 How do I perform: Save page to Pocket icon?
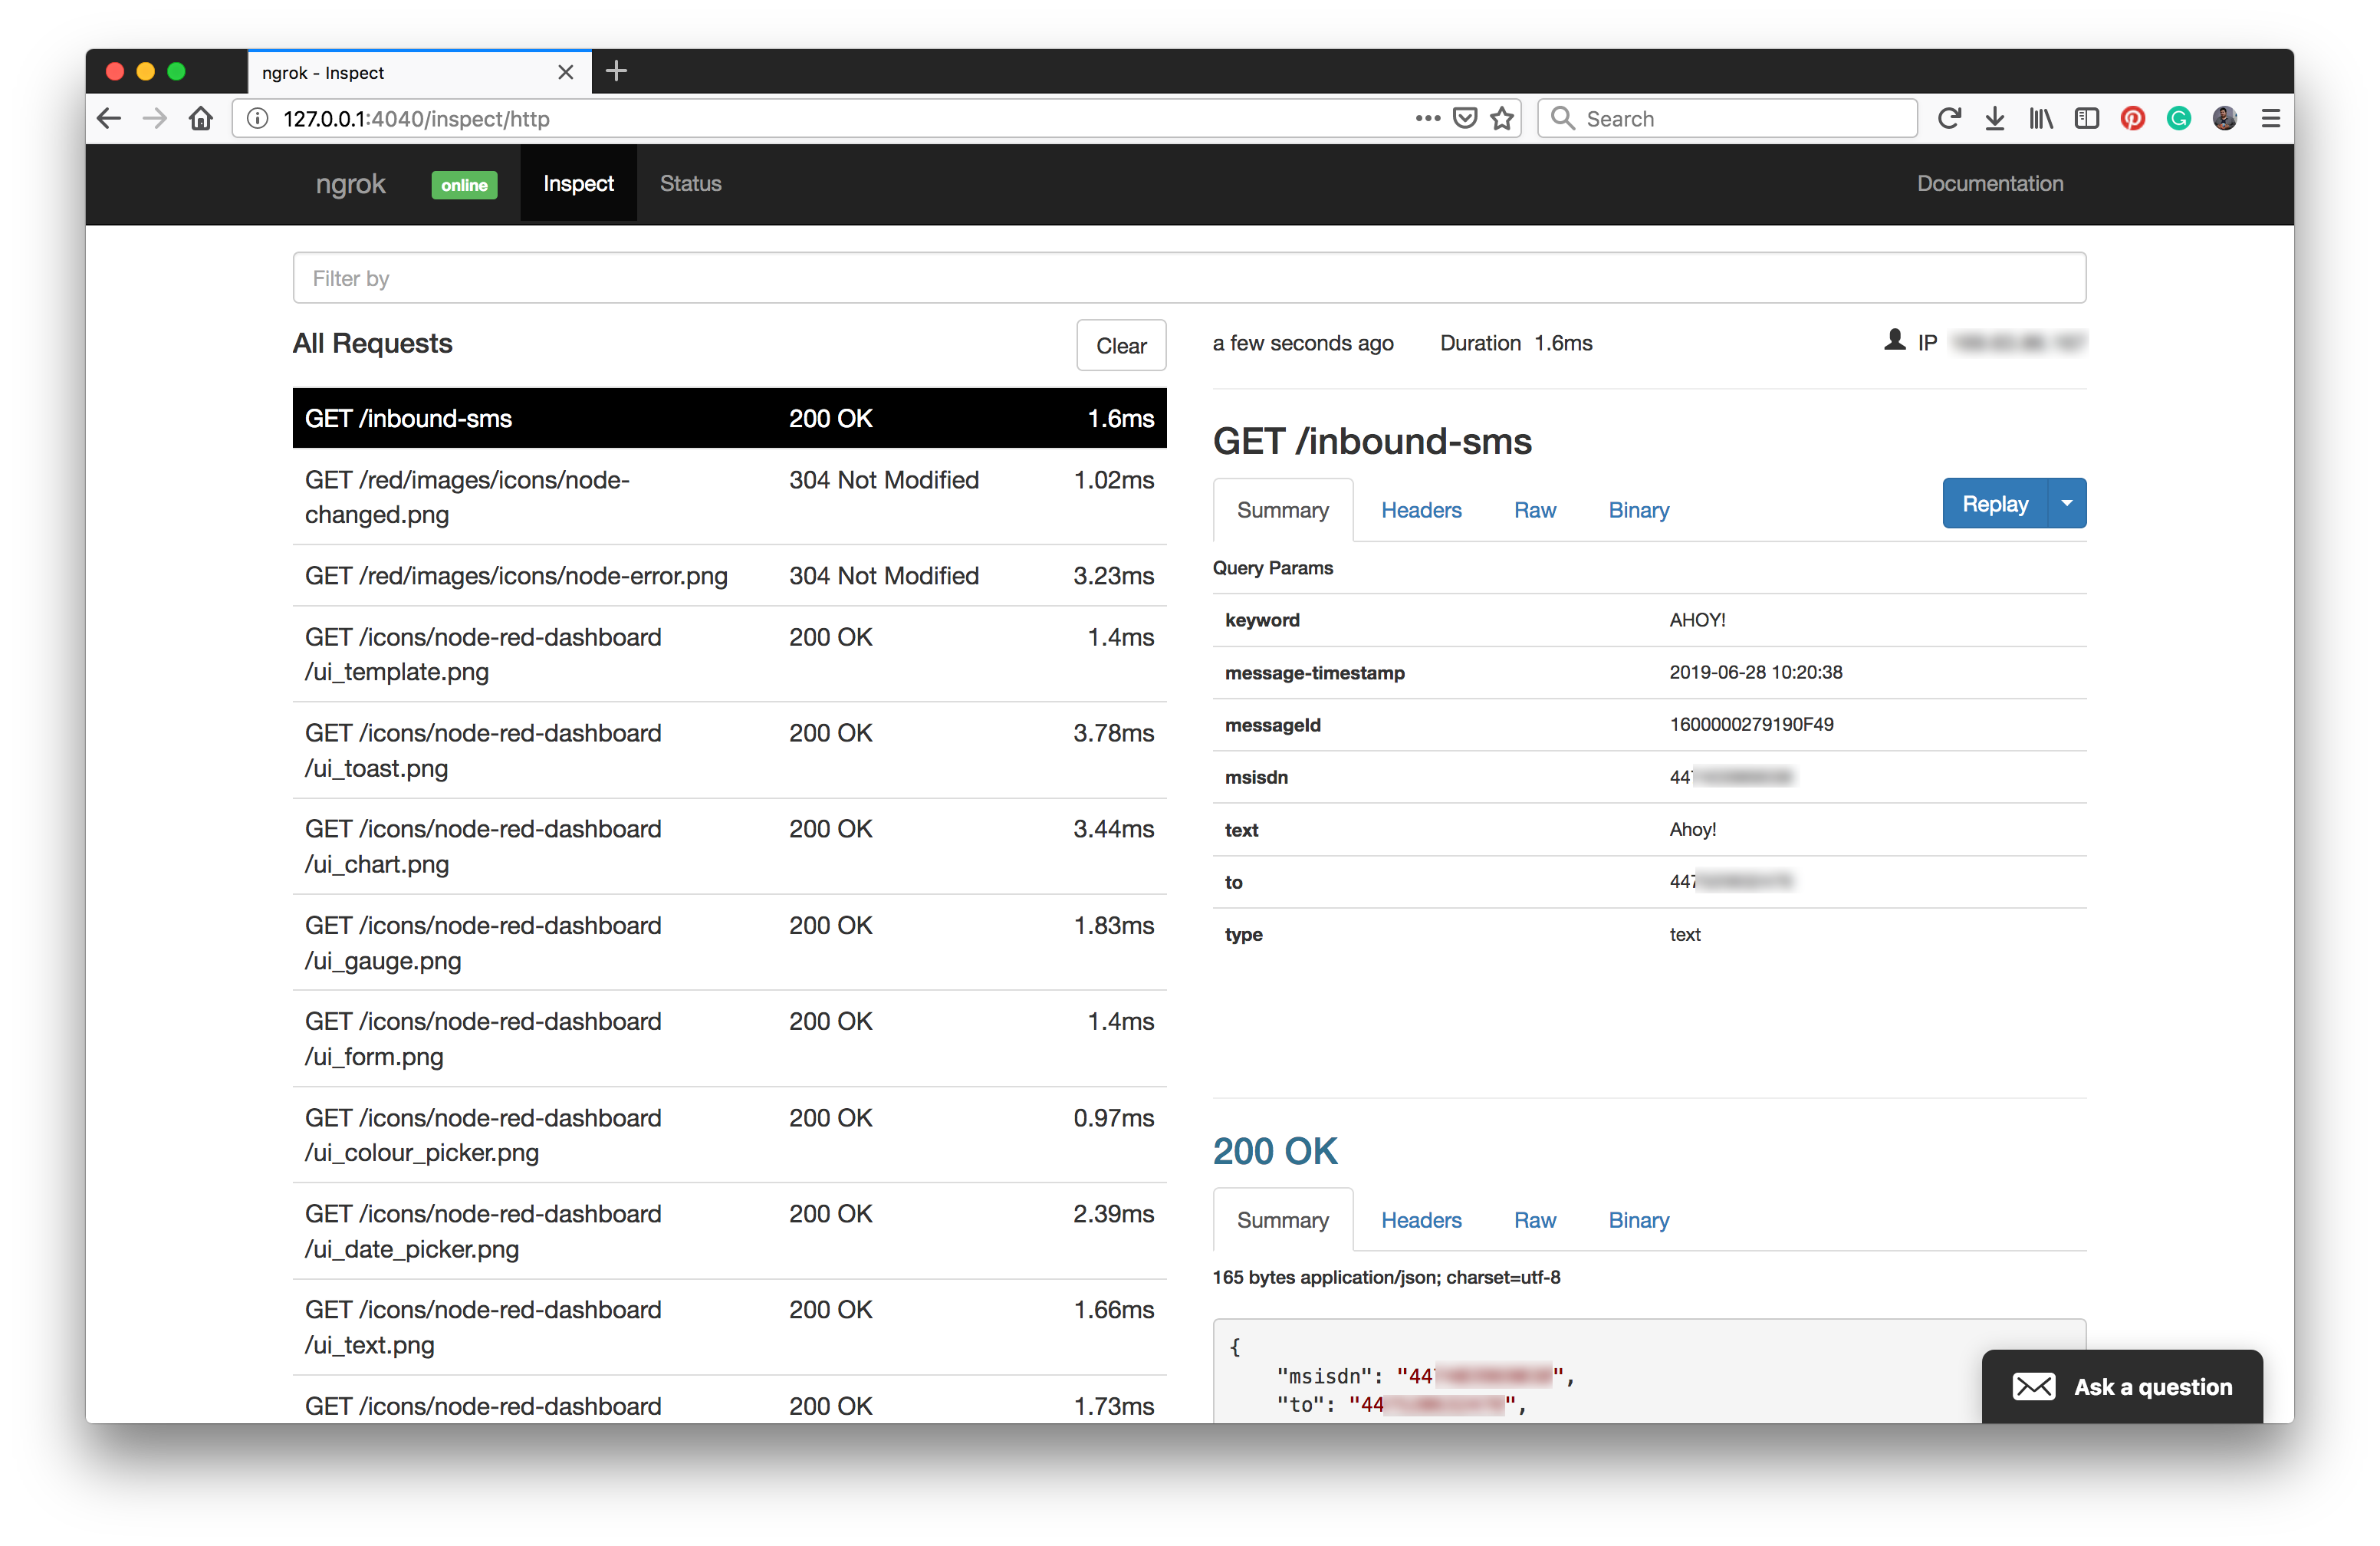pos(1465,119)
